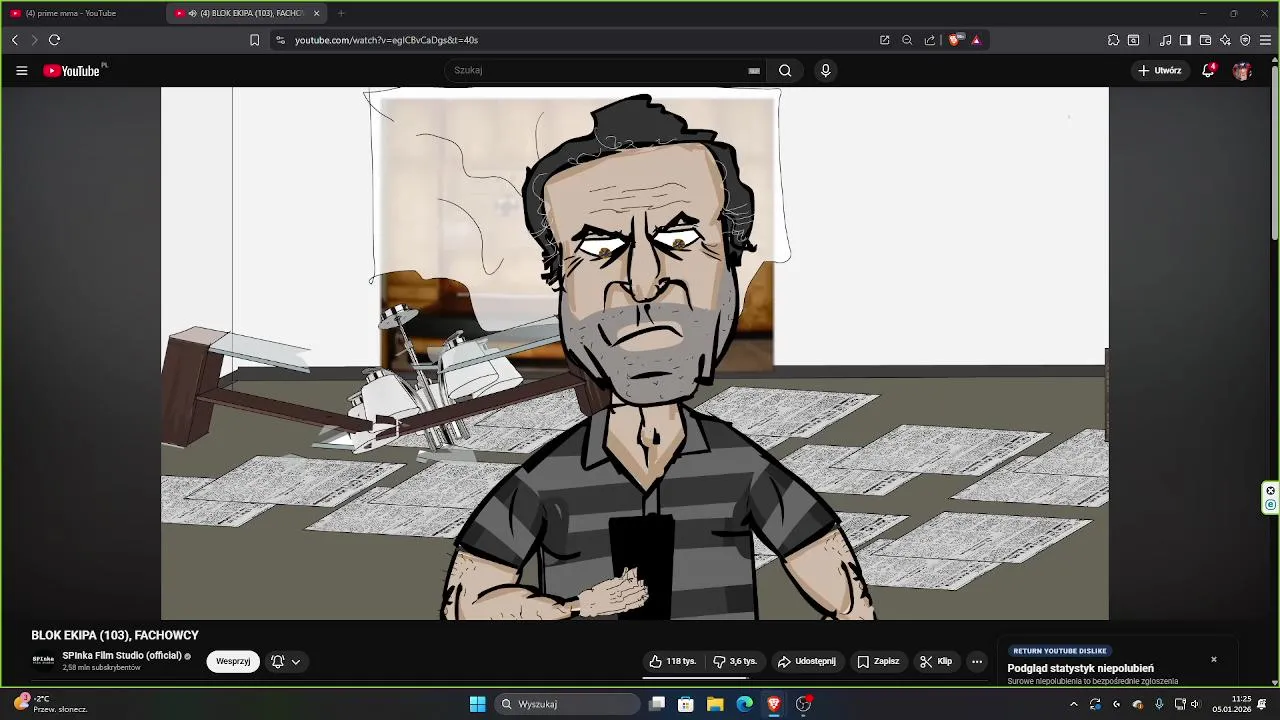
Task: Like the video with thumbs-up 118 tys.
Action: click(673, 661)
